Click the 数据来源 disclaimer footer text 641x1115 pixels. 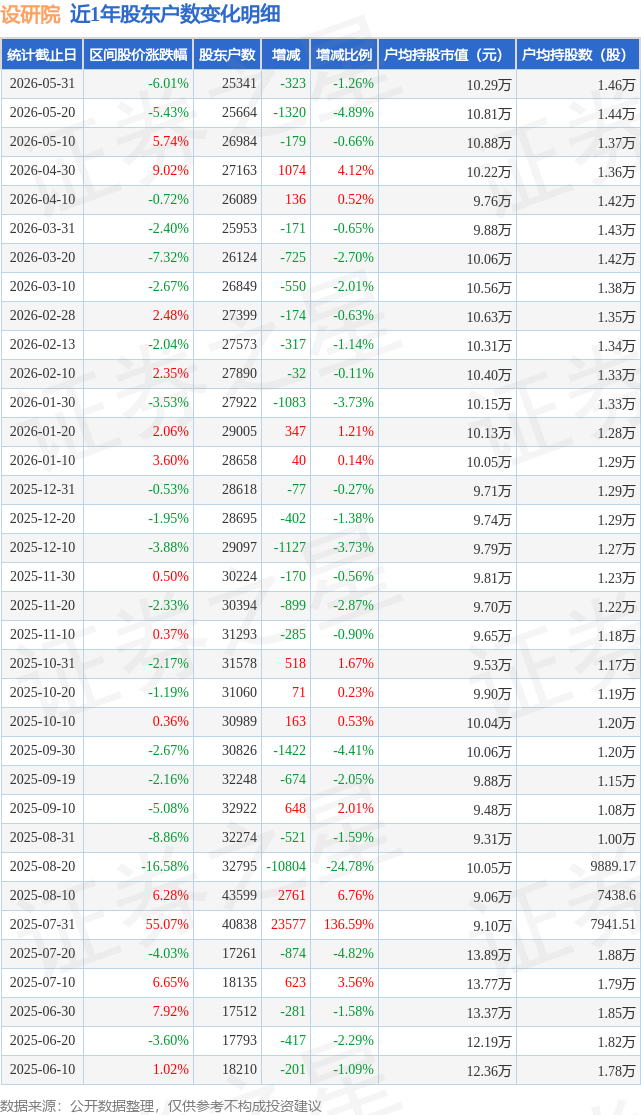point(161,1106)
